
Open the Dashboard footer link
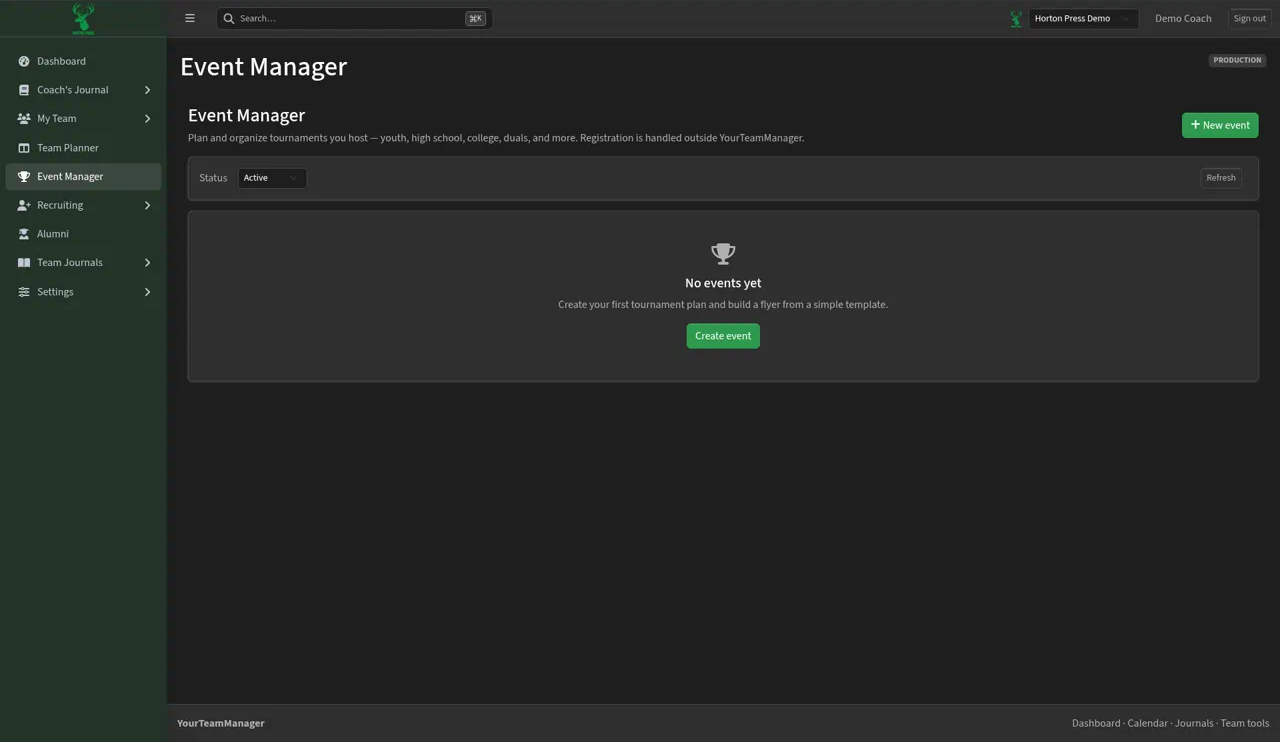point(1096,723)
